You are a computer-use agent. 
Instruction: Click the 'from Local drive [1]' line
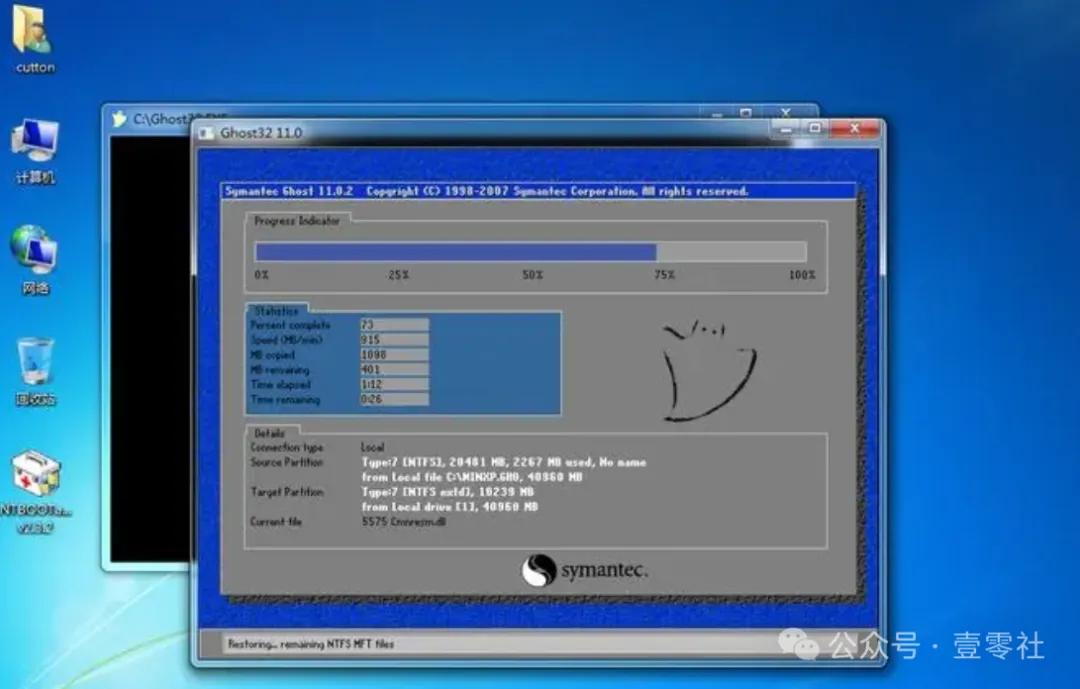pyautogui.click(x=450, y=506)
